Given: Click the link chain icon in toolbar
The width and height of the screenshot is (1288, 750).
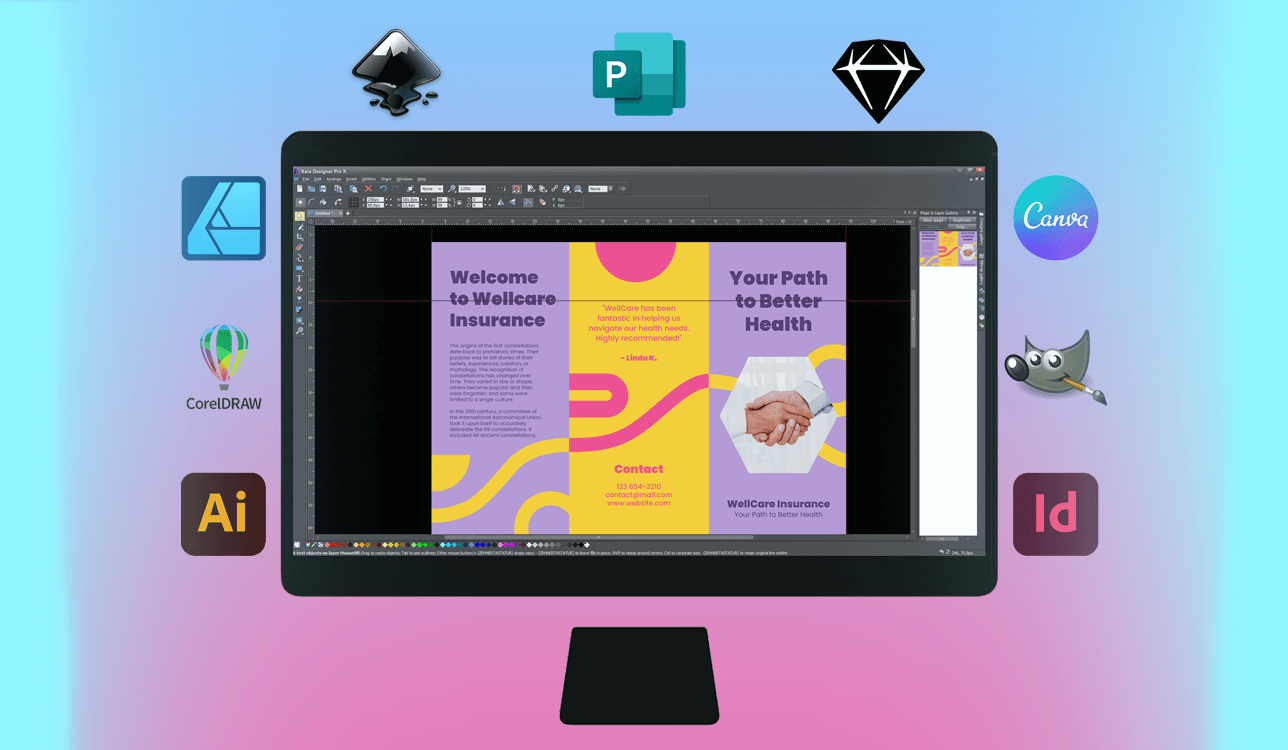Looking at the screenshot, I should tap(554, 189).
